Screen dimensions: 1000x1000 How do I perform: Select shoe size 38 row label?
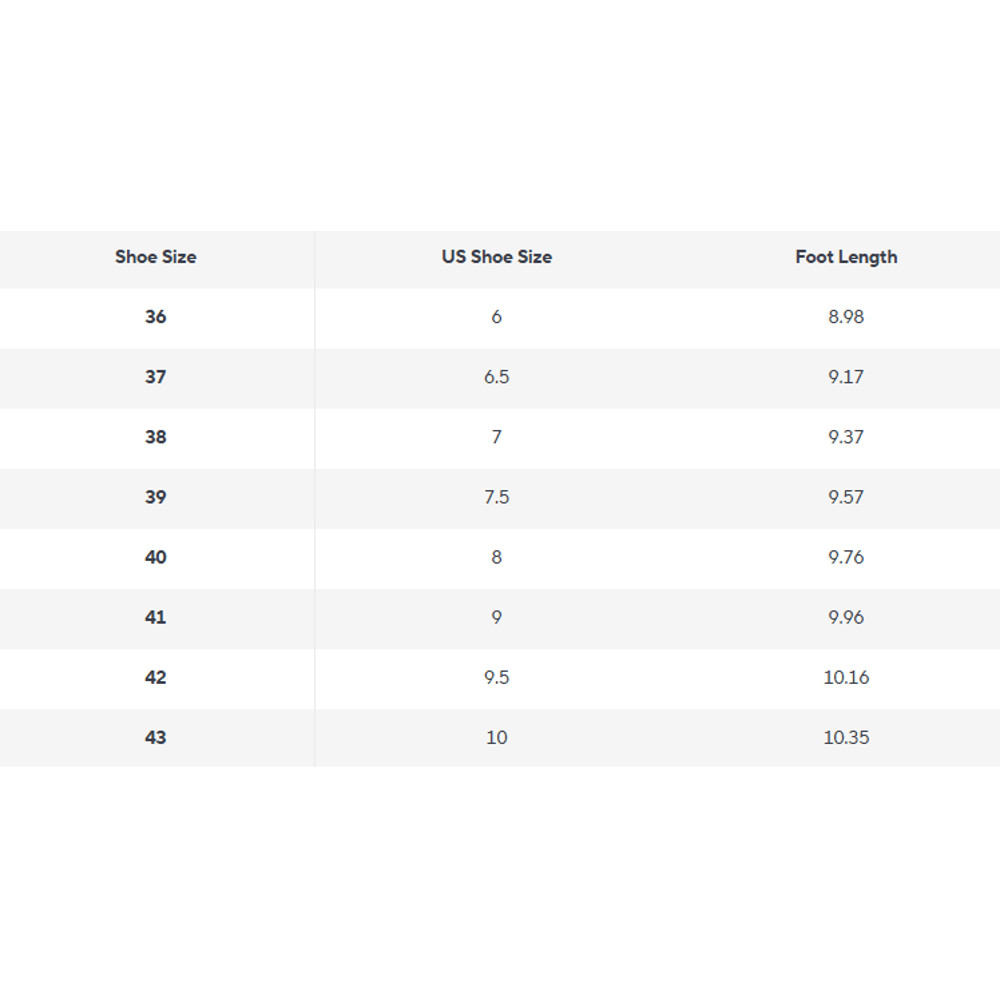click(156, 437)
